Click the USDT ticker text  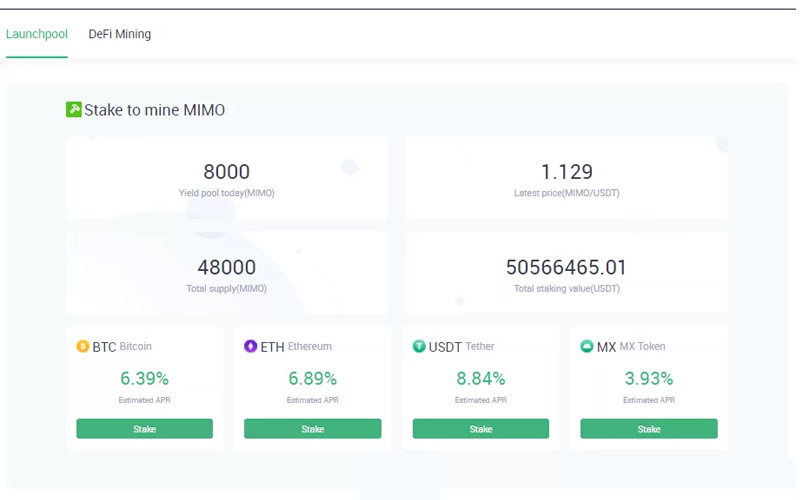(445, 347)
